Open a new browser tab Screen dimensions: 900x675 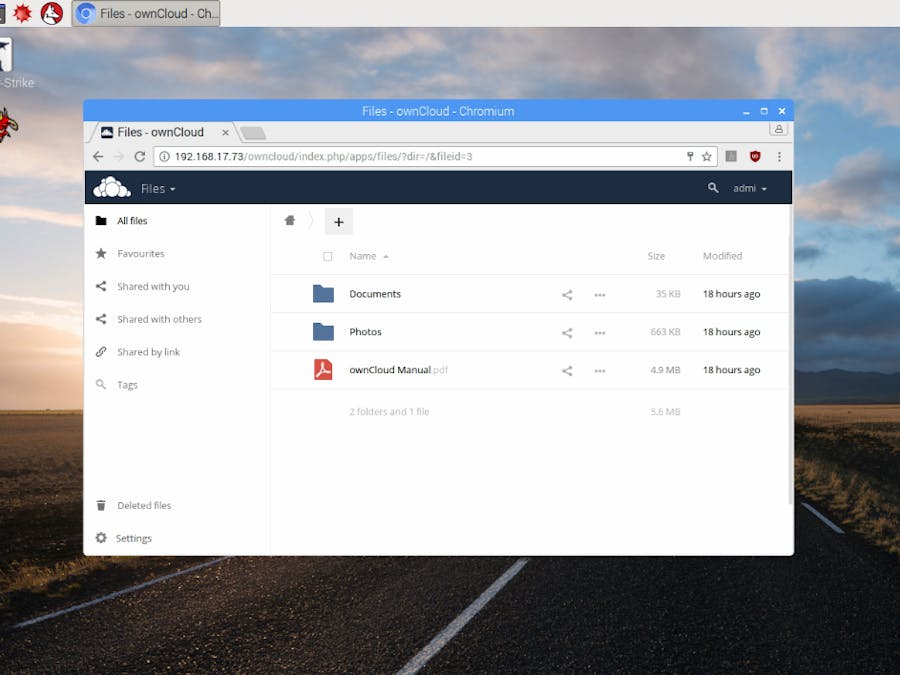pos(253,133)
